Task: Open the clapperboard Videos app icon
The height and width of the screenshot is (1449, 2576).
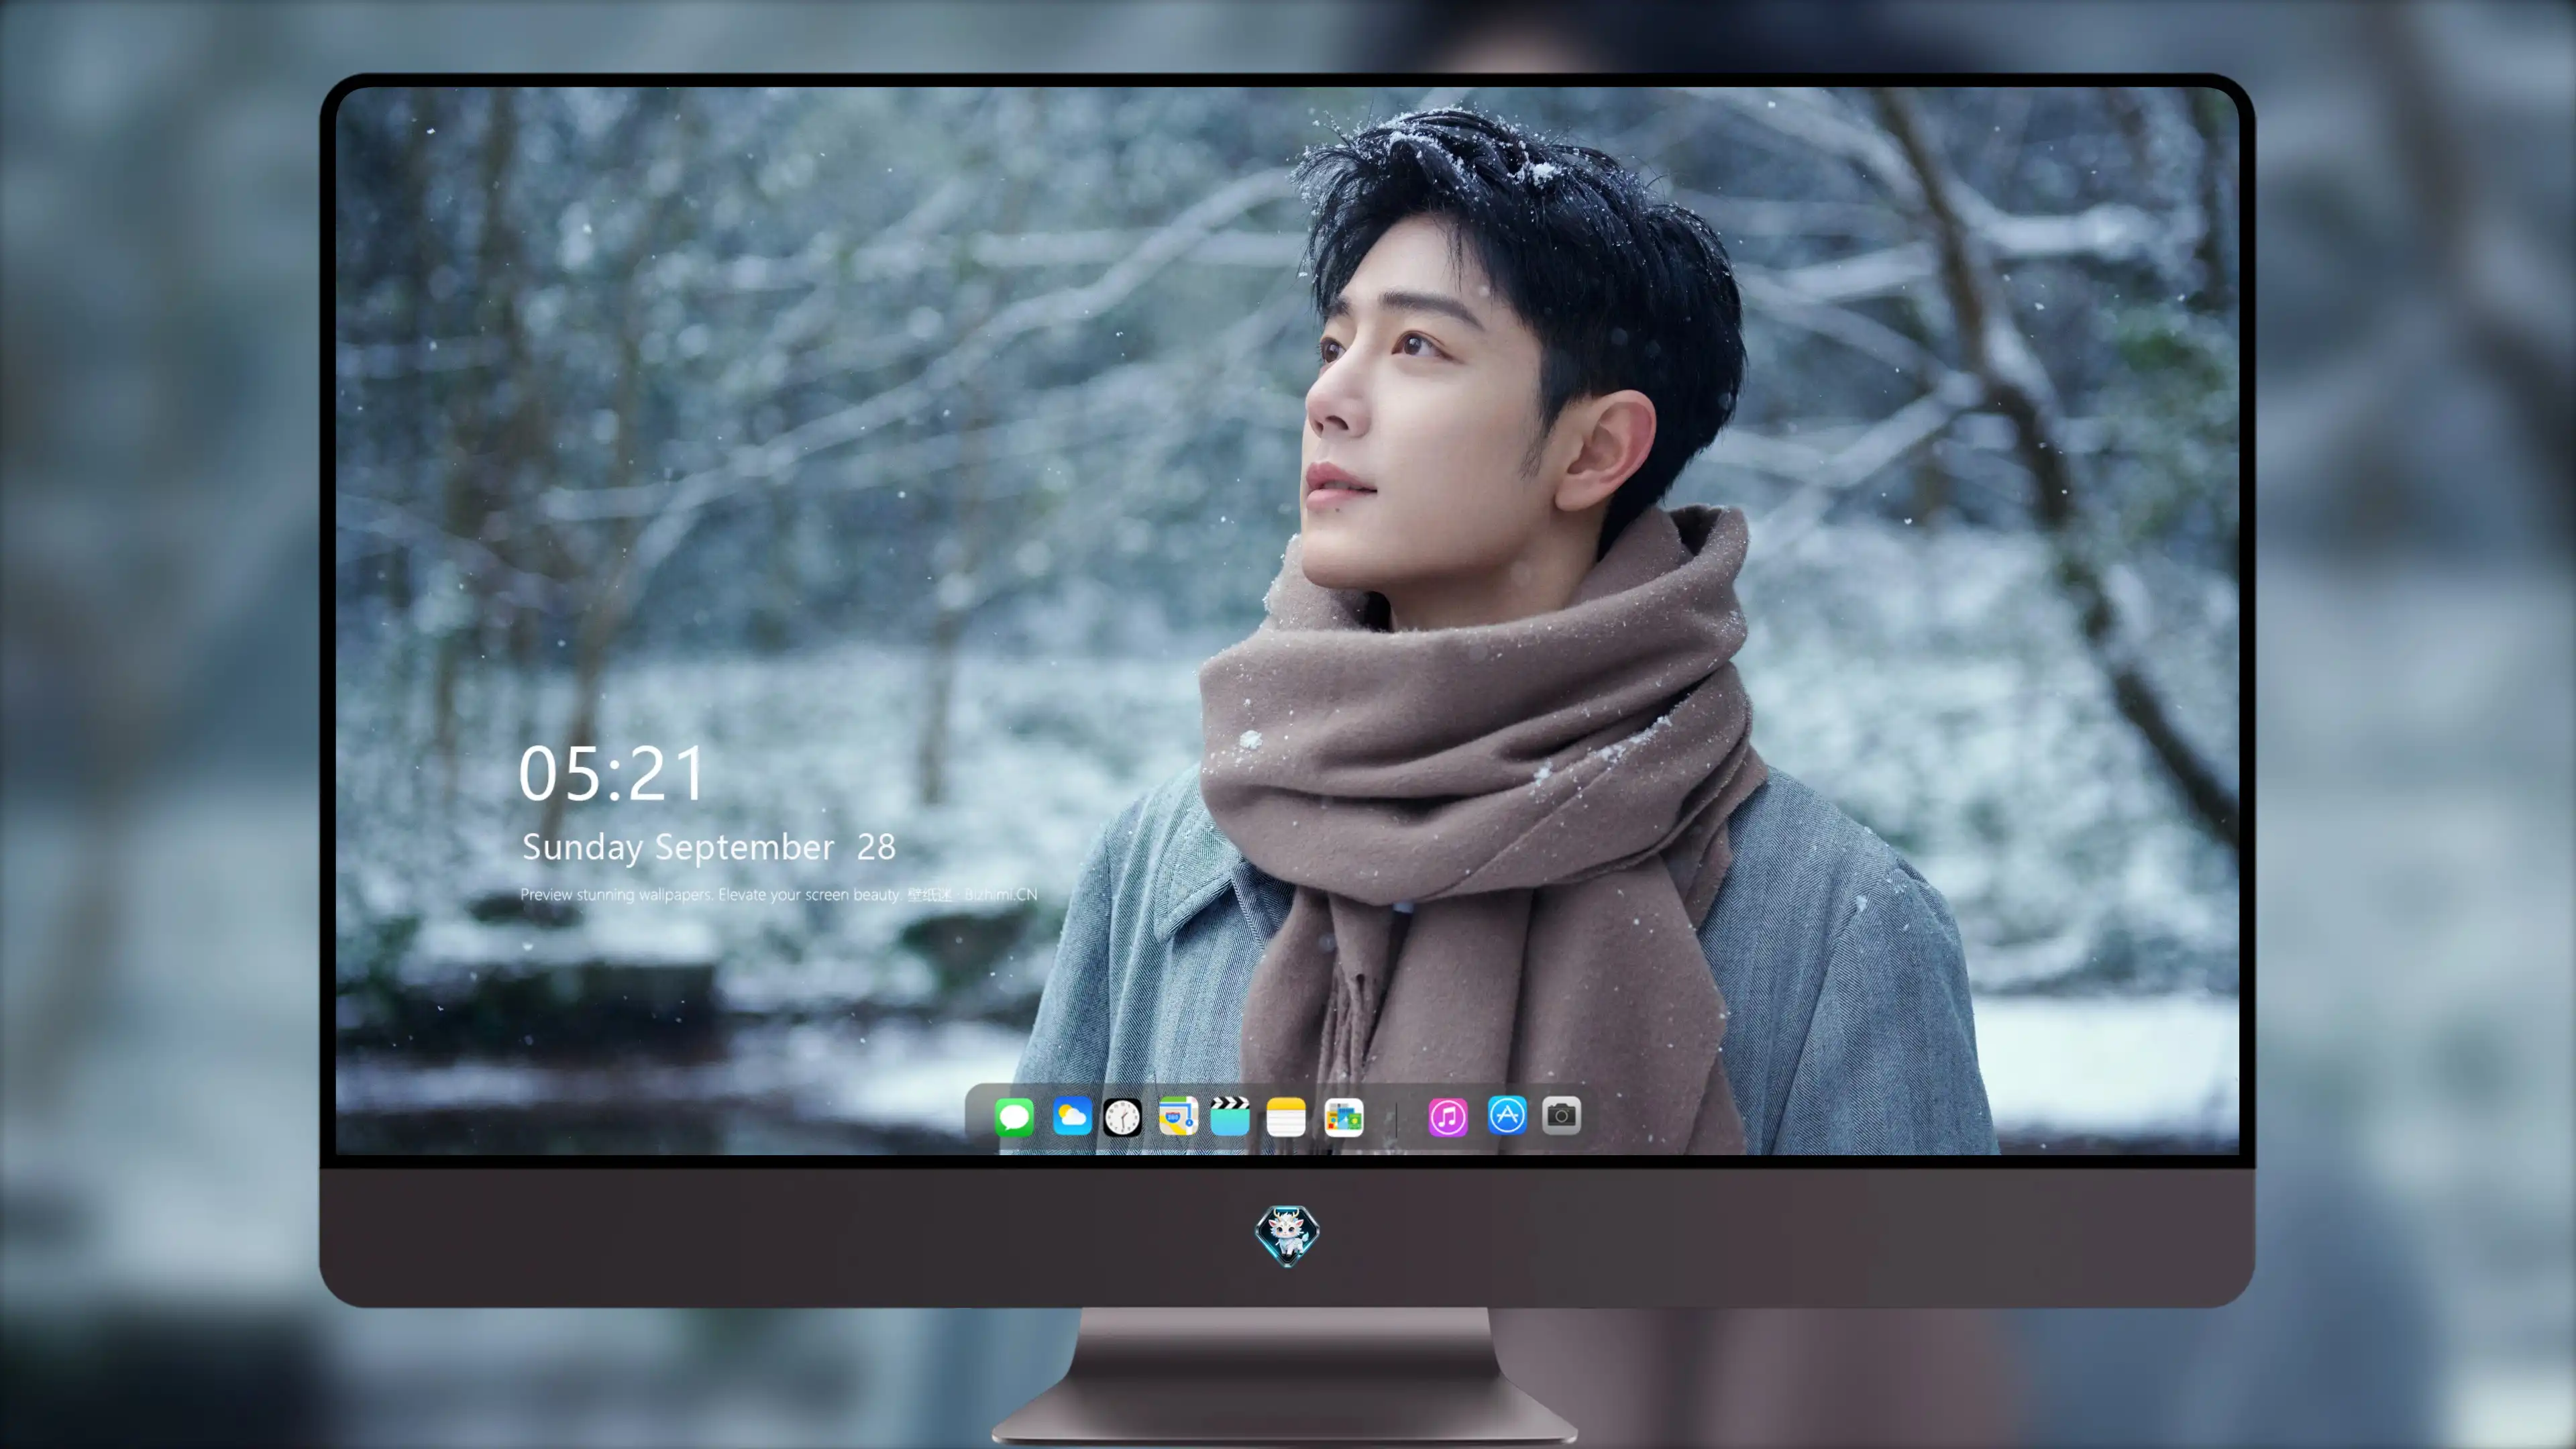Action: 1230,1116
